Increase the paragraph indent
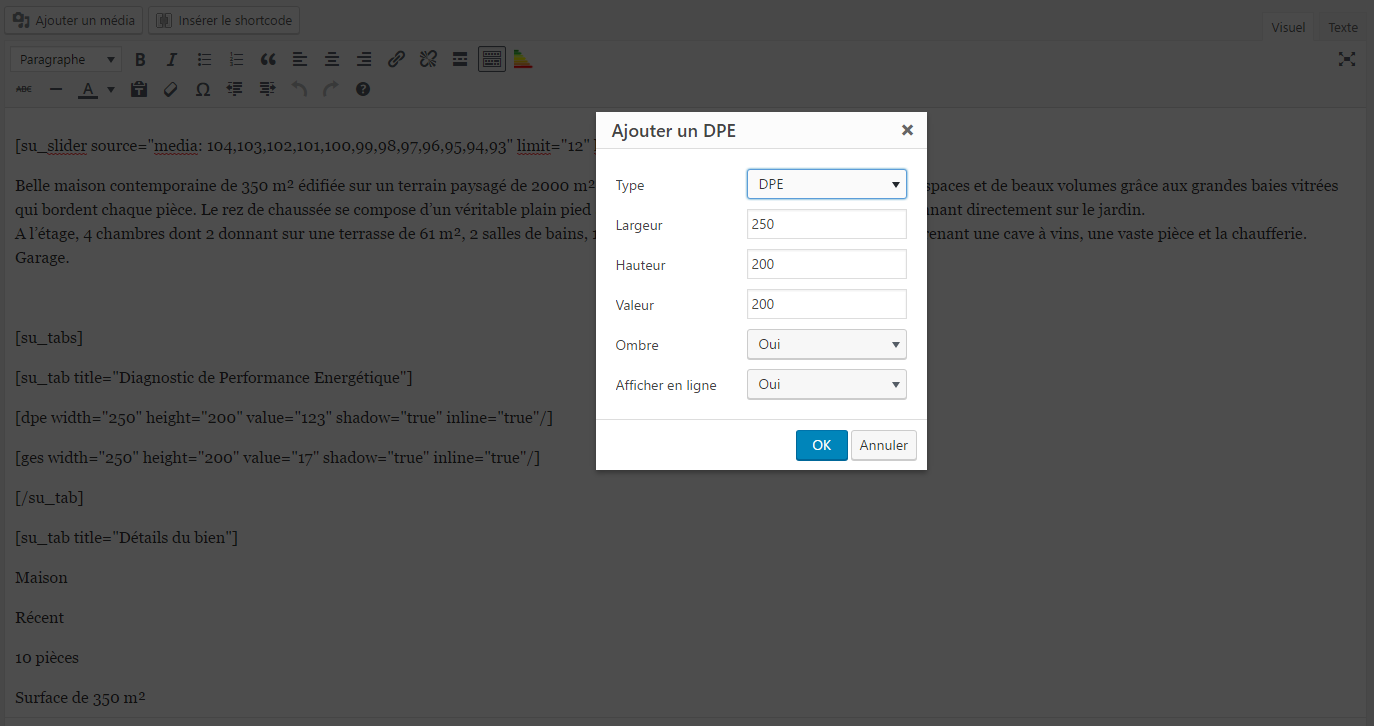1374x726 pixels. 267,89
